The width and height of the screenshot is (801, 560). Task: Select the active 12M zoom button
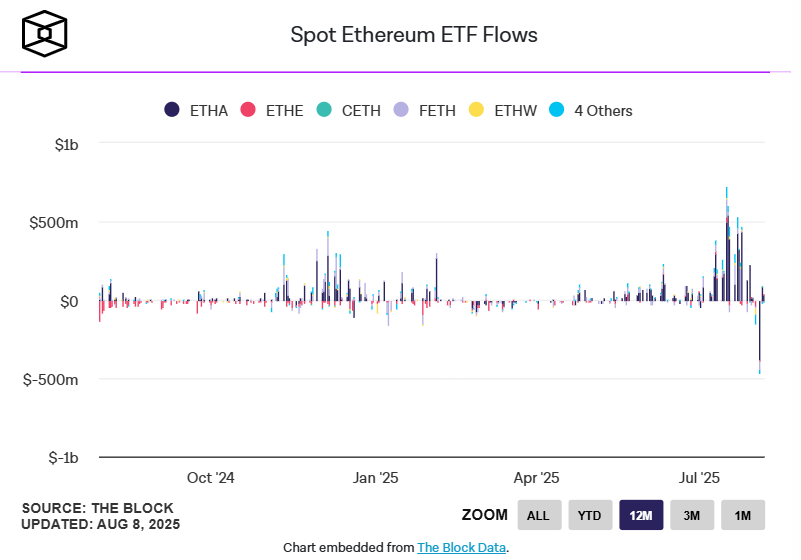pos(641,515)
